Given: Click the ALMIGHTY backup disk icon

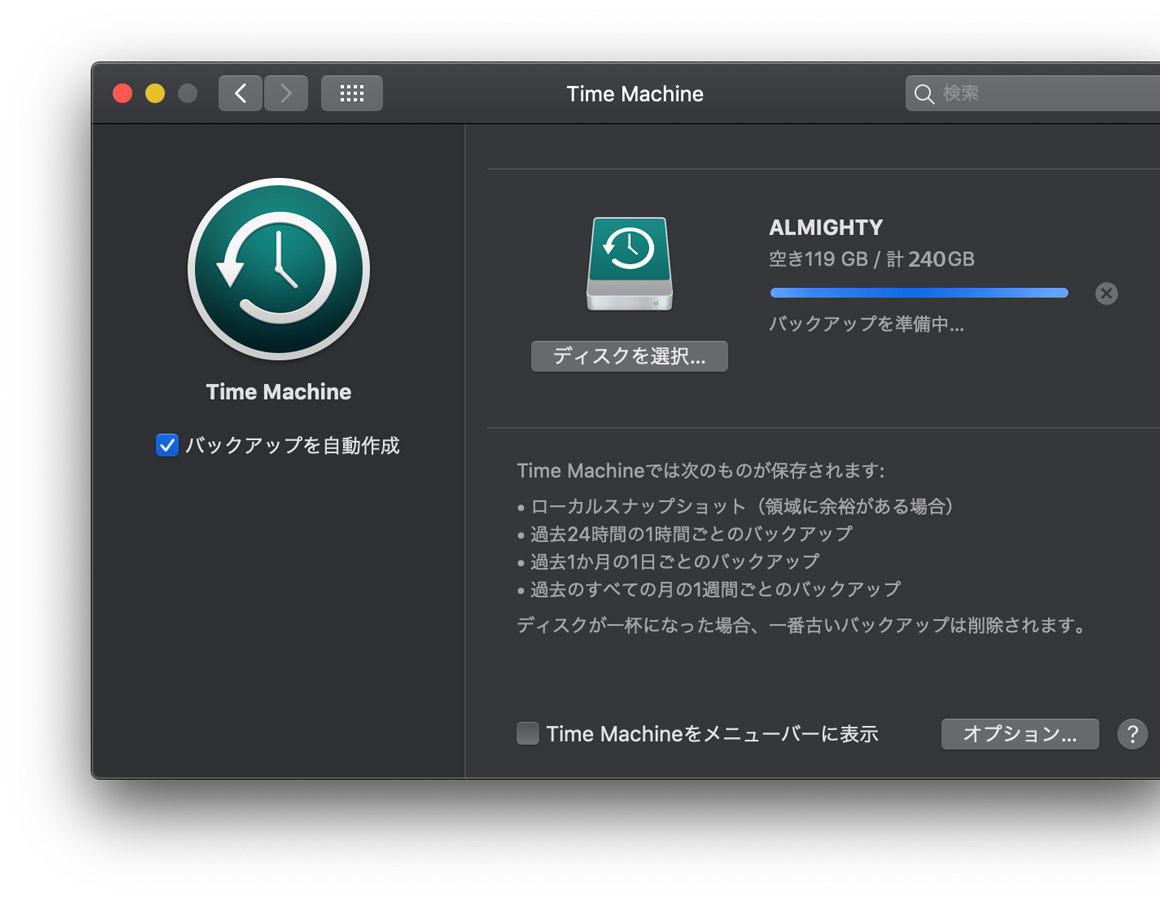Looking at the screenshot, I should pyautogui.click(x=630, y=263).
